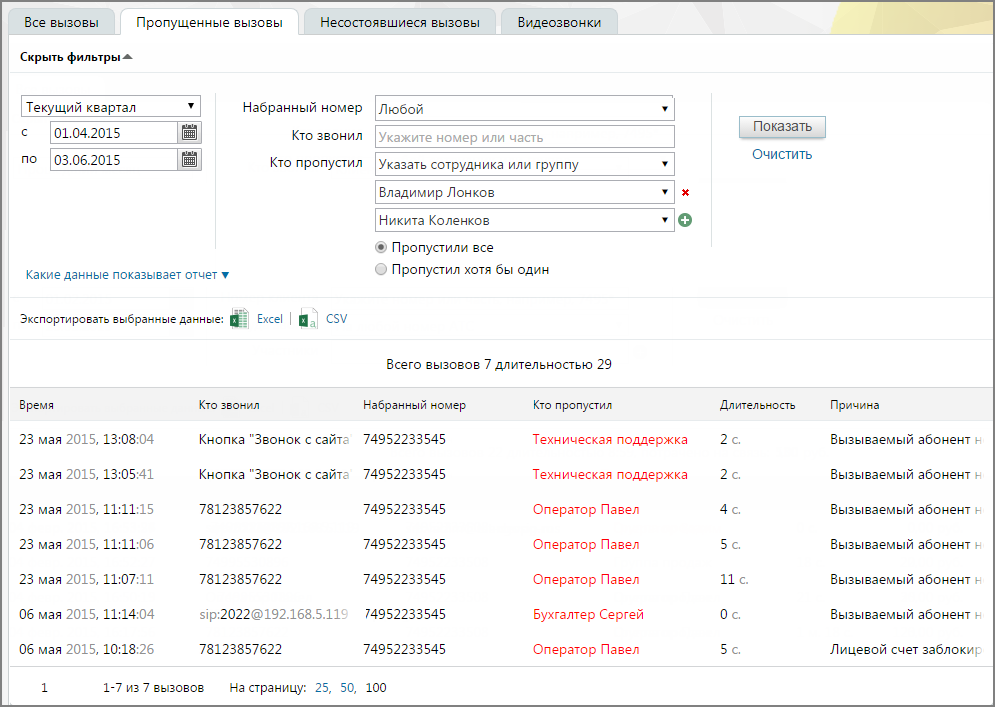
Task: Switch to 'Все вызовы' tab
Action: (62, 23)
